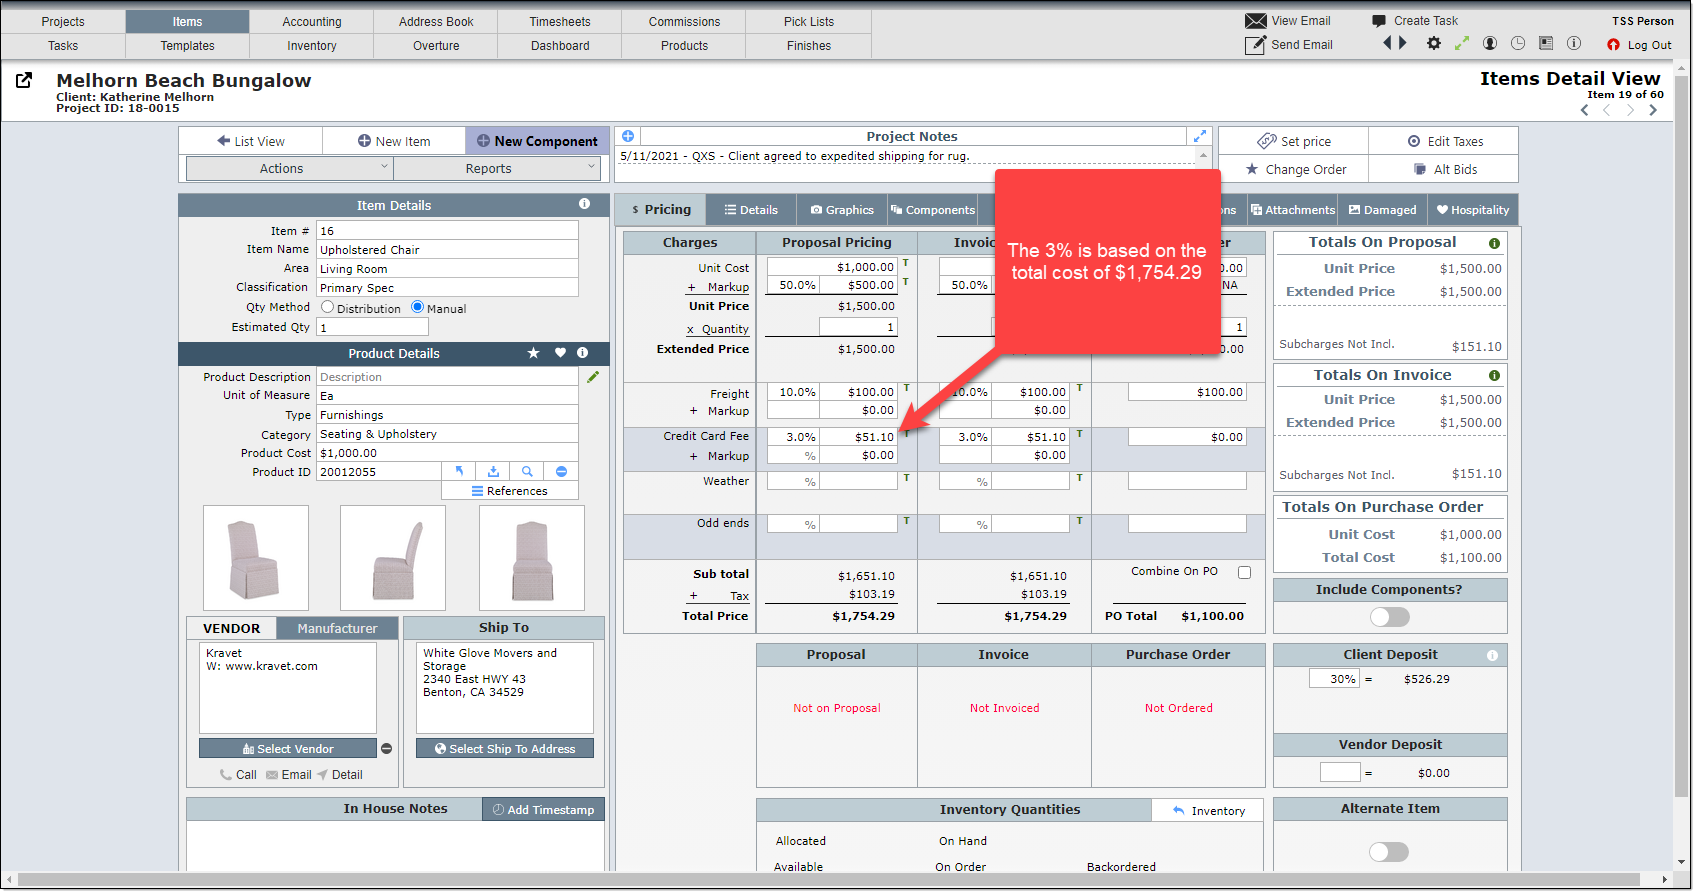Click info icon on Totals On Proposal

click(x=1494, y=243)
